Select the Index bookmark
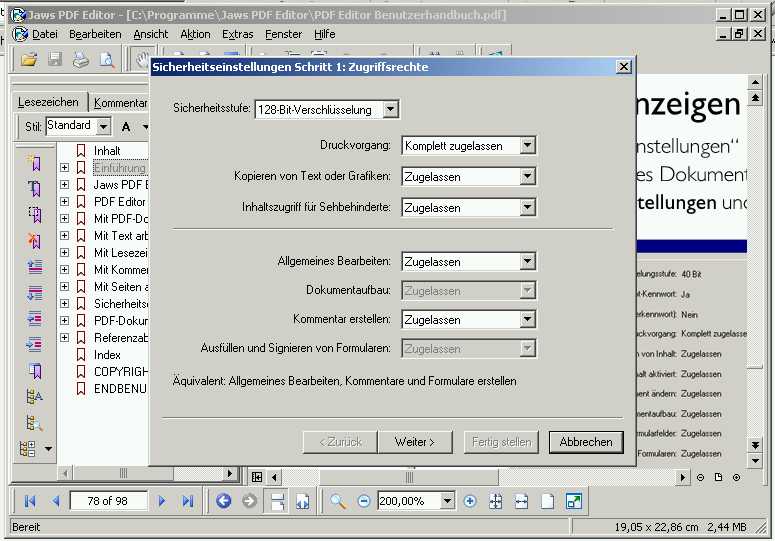775x541 pixels. click(x=107, y=355)
